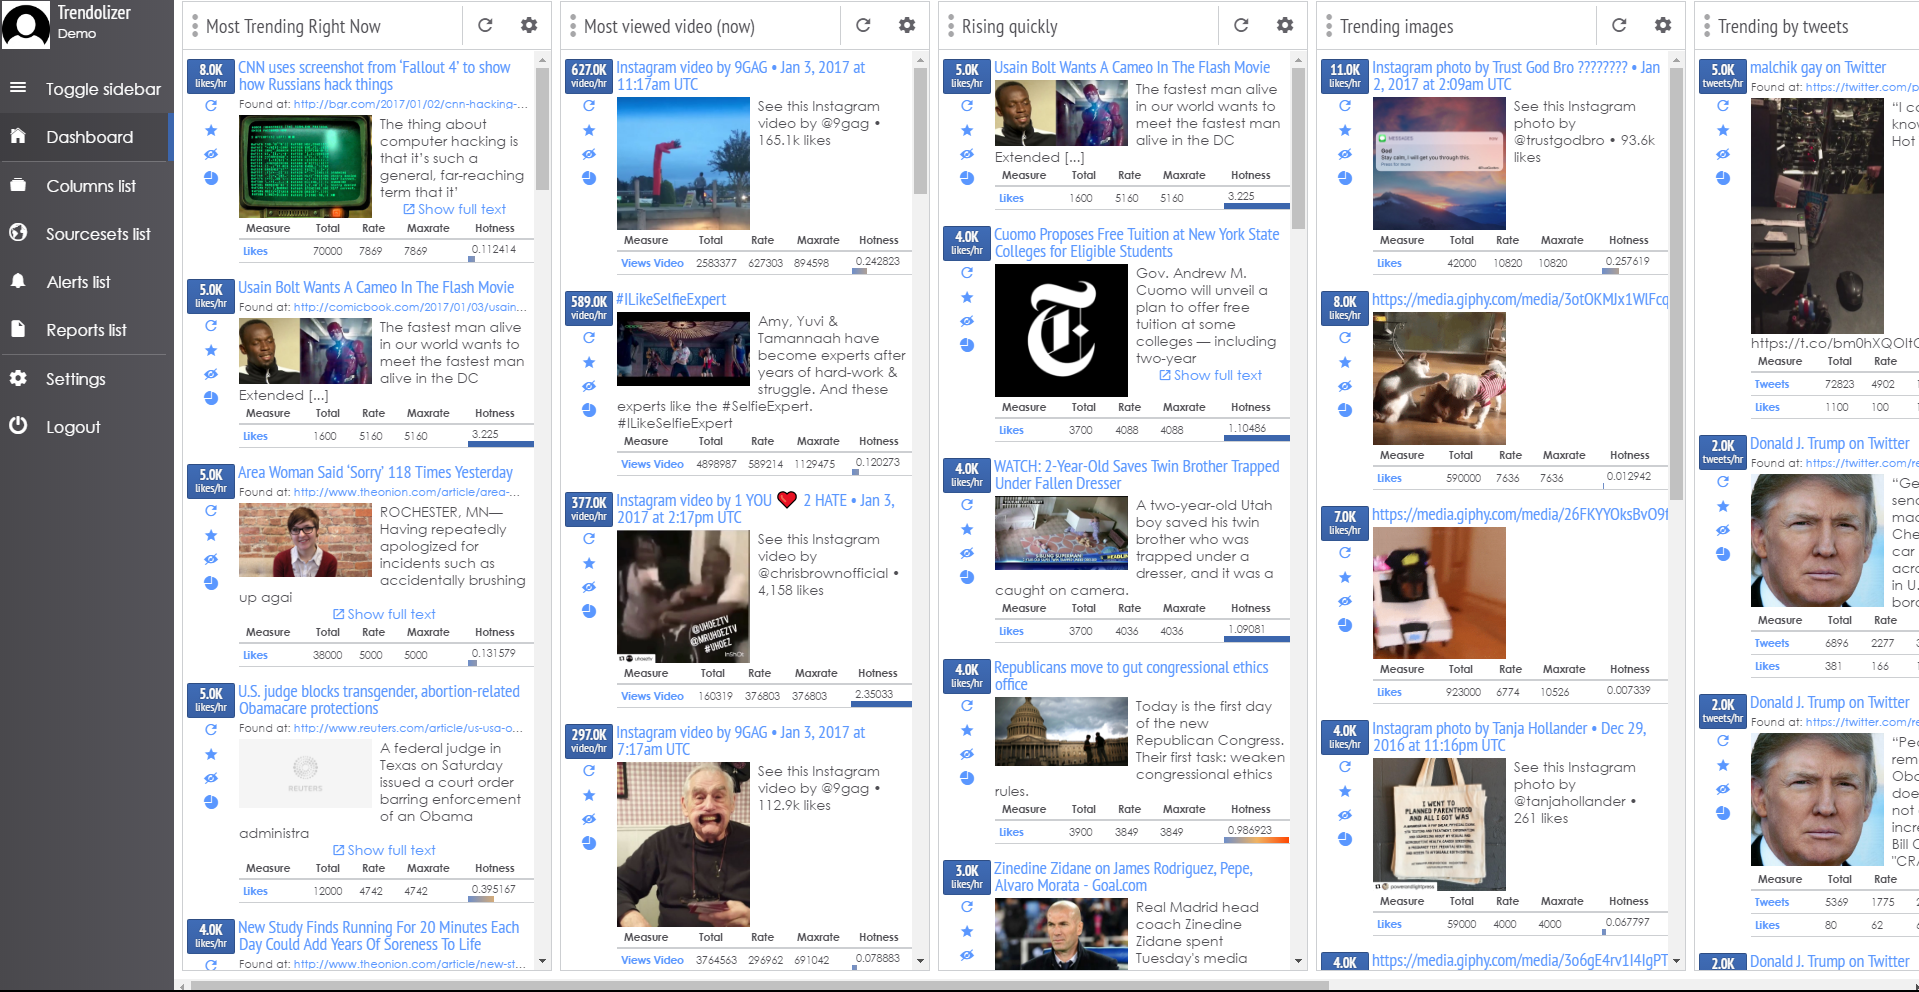Expand full text of Cuomo tuition item
The height and width of the screenshot is (992, 1919).
tap(1211, 375)
